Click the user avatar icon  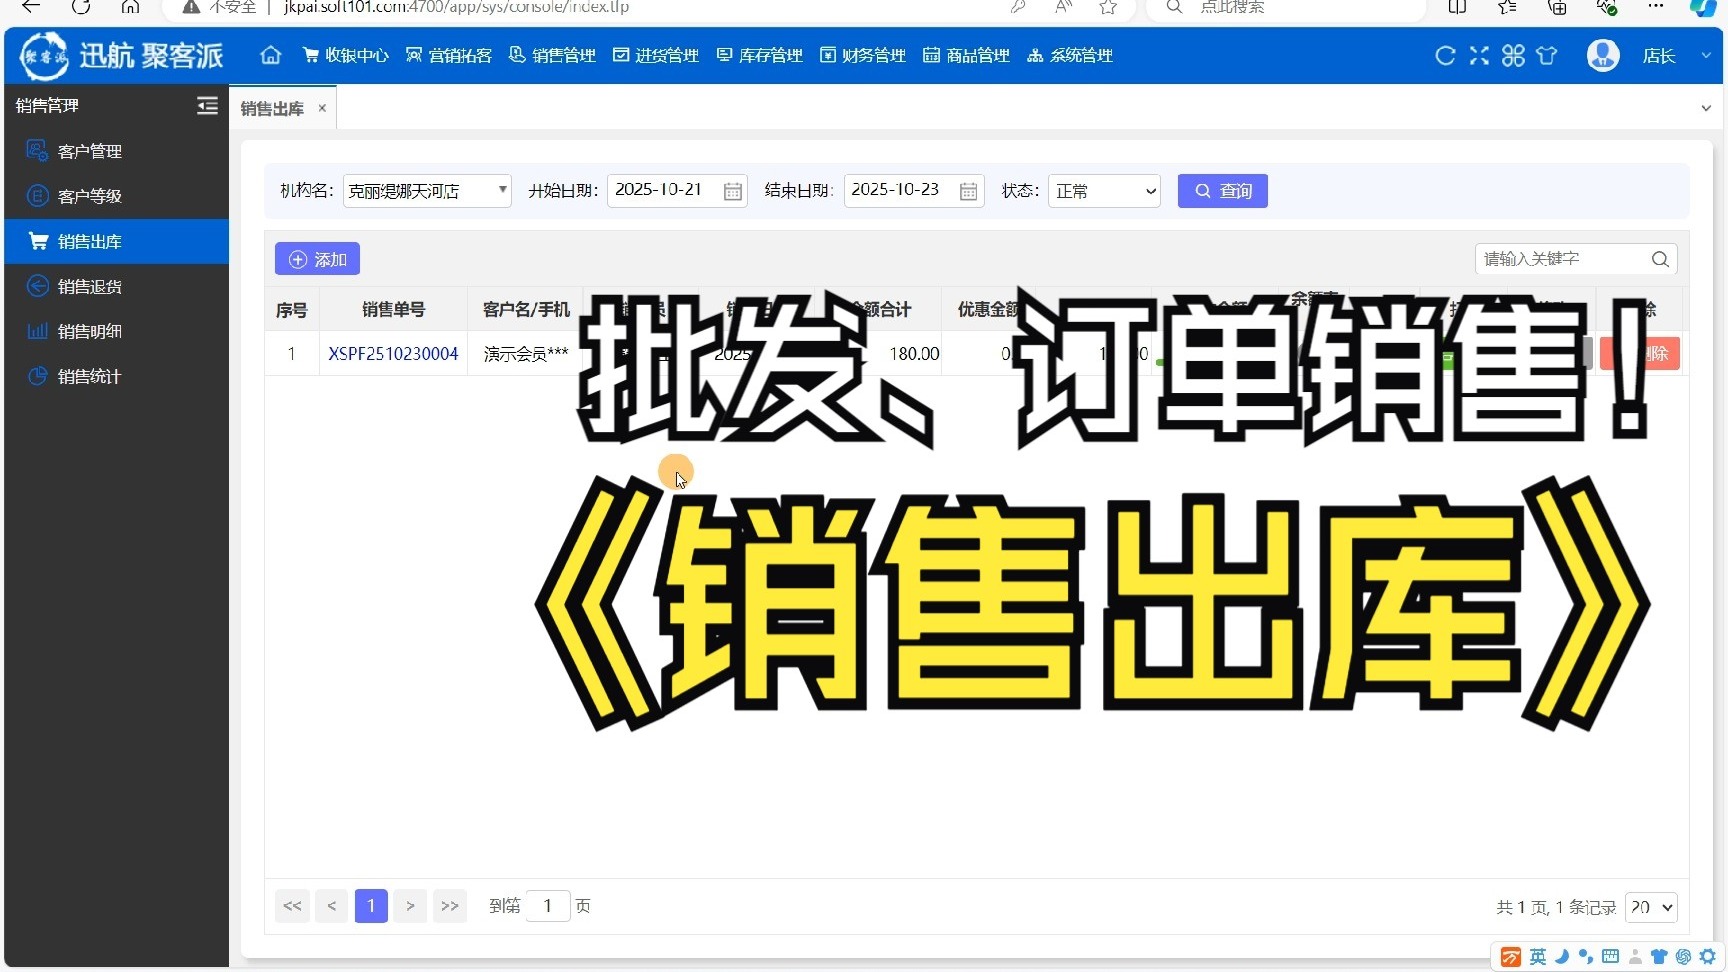[x=1603, y=55]
